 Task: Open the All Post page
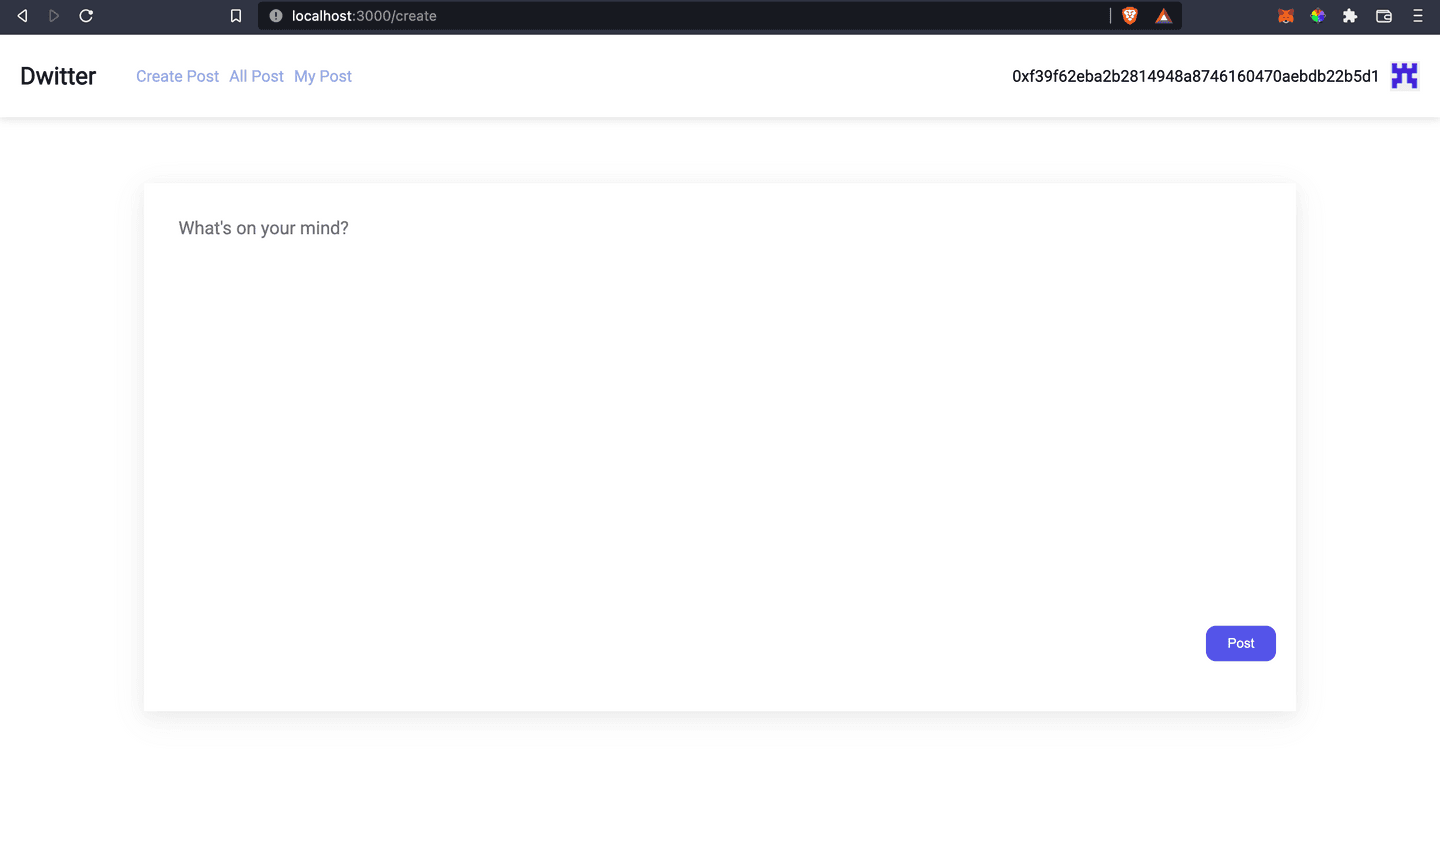[256, 76]
